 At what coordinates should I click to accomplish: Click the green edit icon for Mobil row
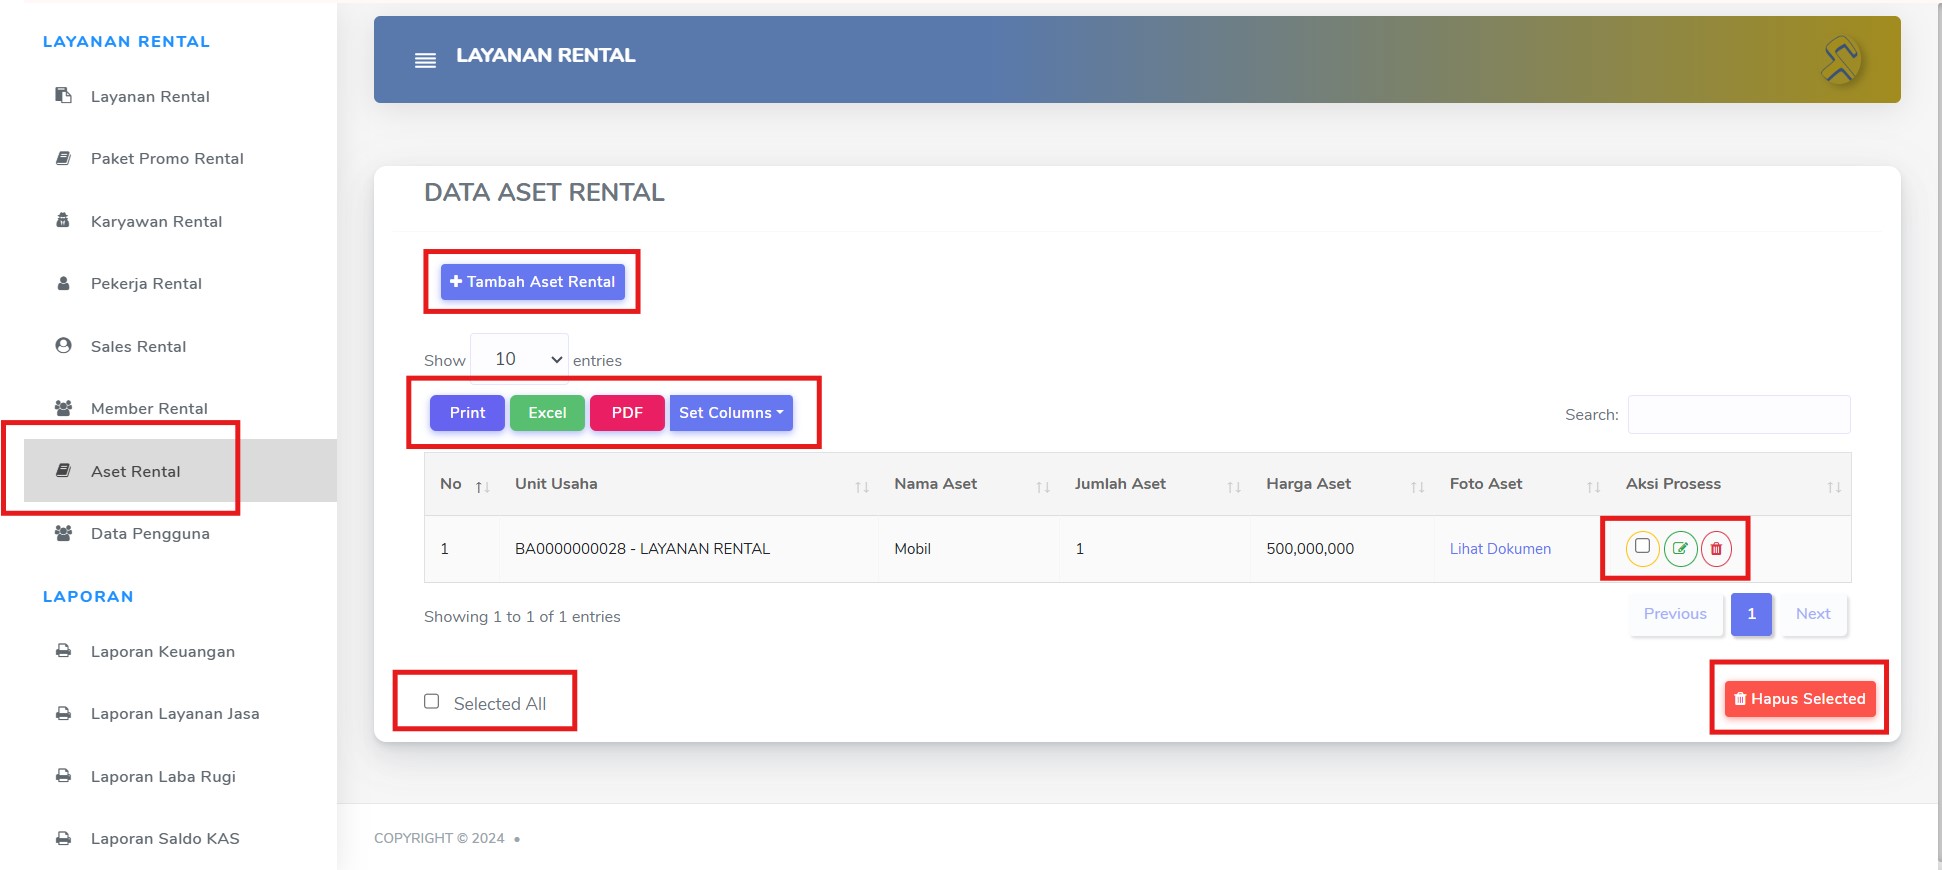tap(1680, 548)
